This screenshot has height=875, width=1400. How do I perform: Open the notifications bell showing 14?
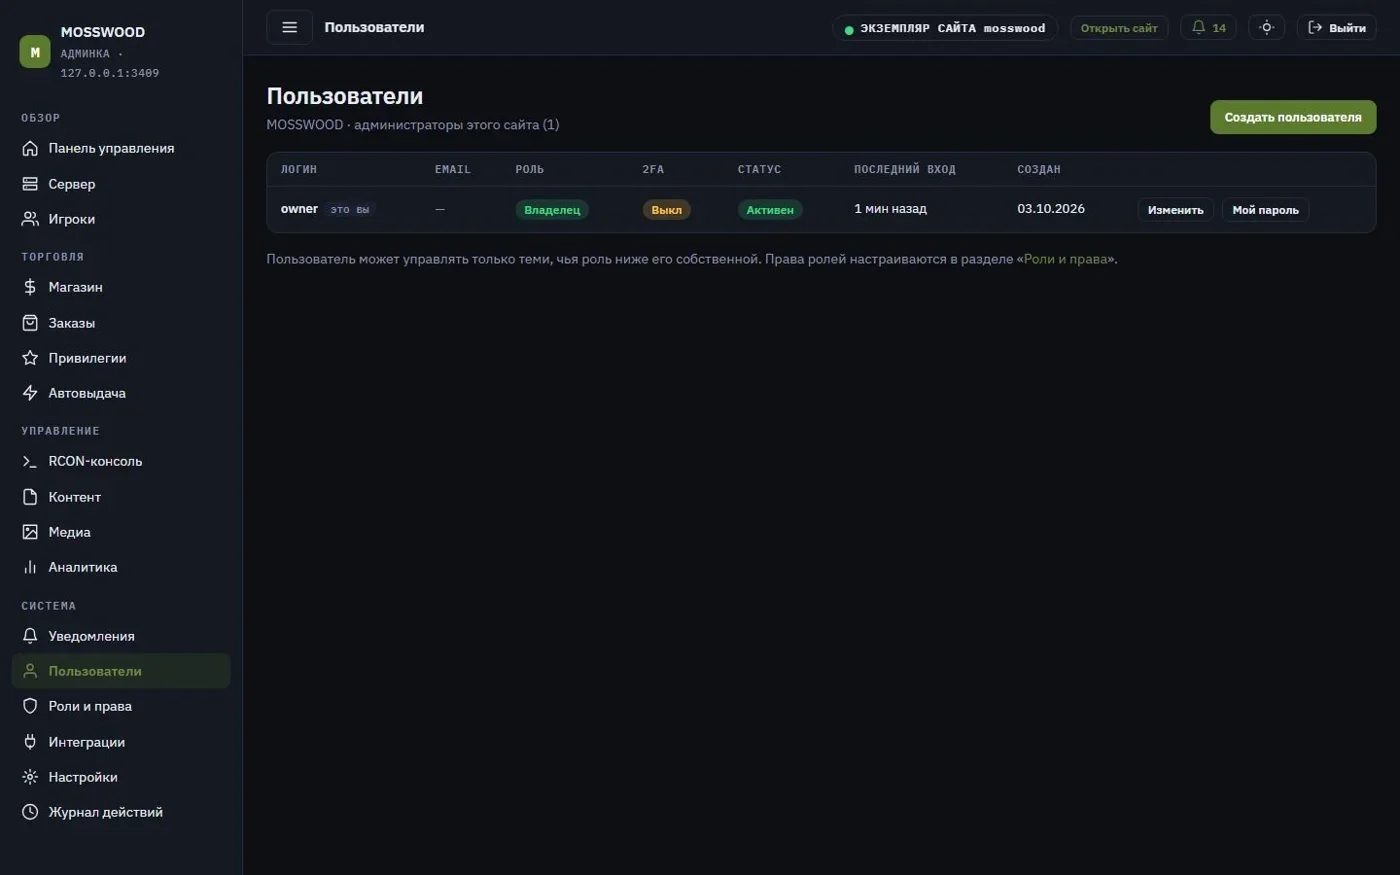coord(1208,28)
